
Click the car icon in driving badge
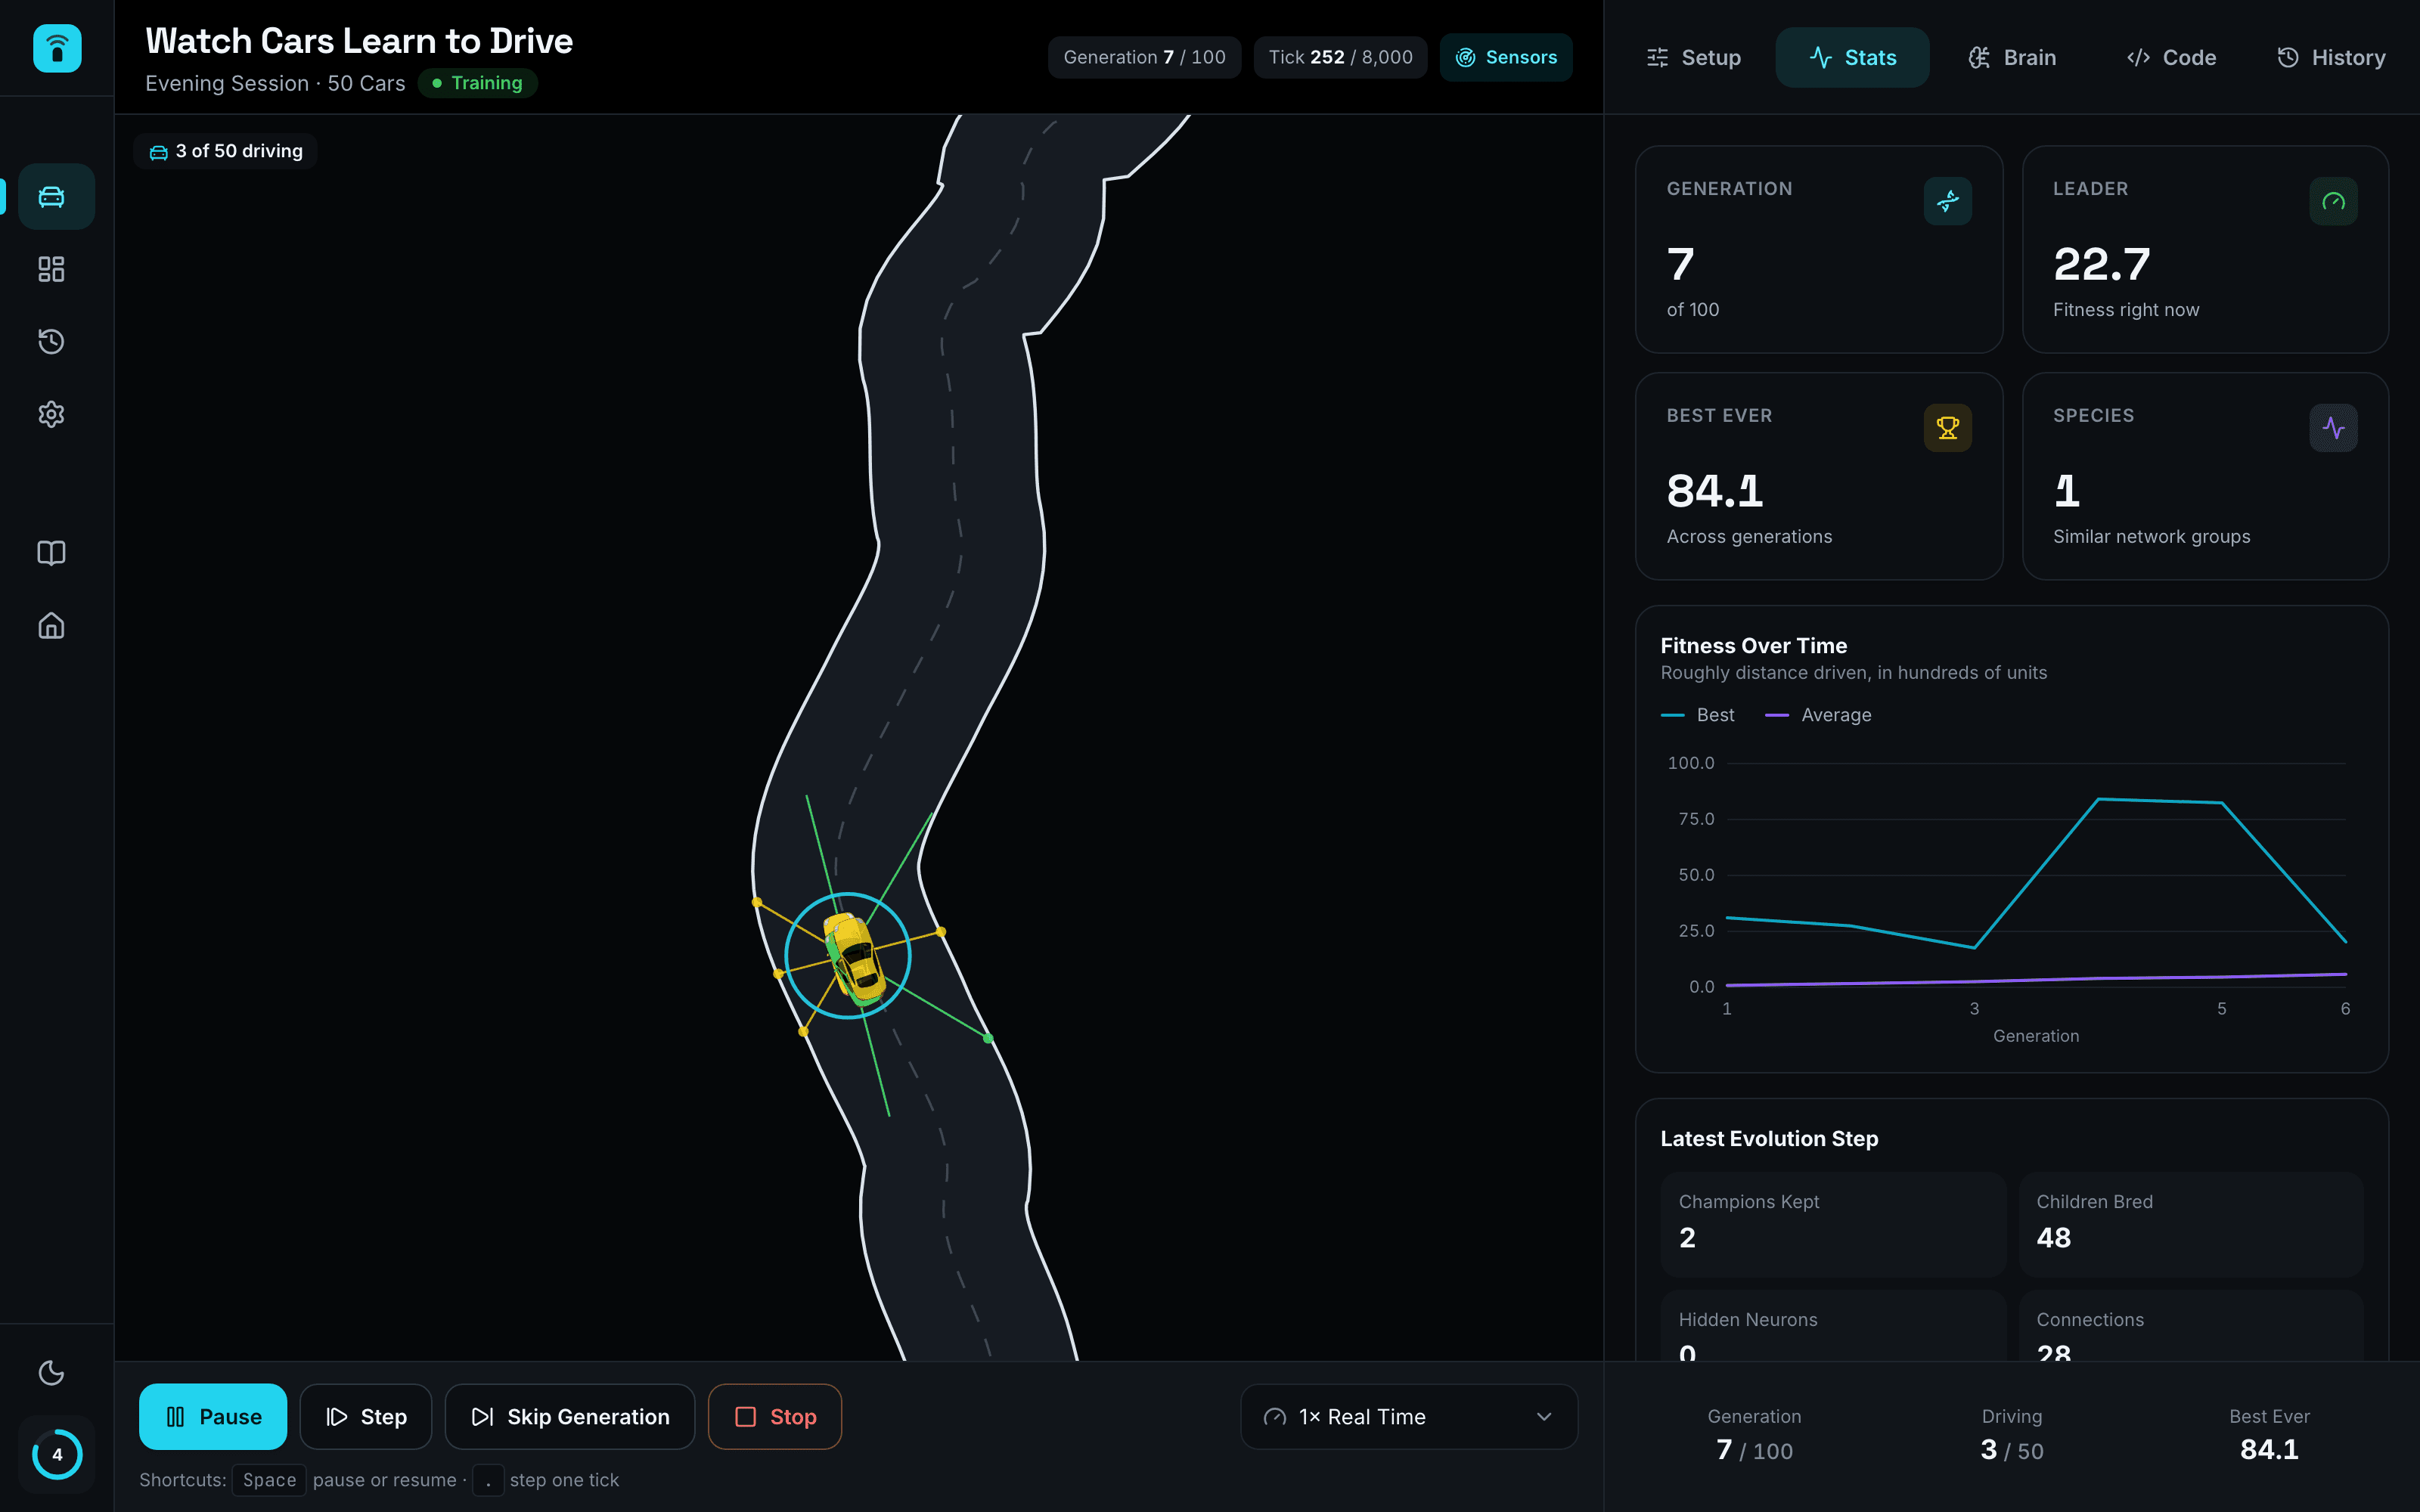(158, 152)
